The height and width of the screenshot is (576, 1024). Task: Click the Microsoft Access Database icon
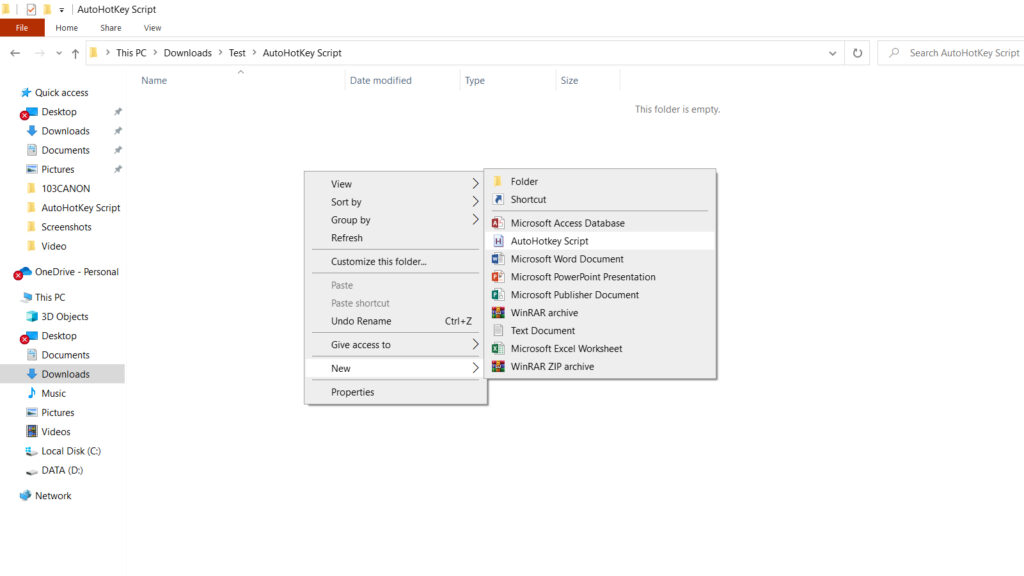click(498, 223)
